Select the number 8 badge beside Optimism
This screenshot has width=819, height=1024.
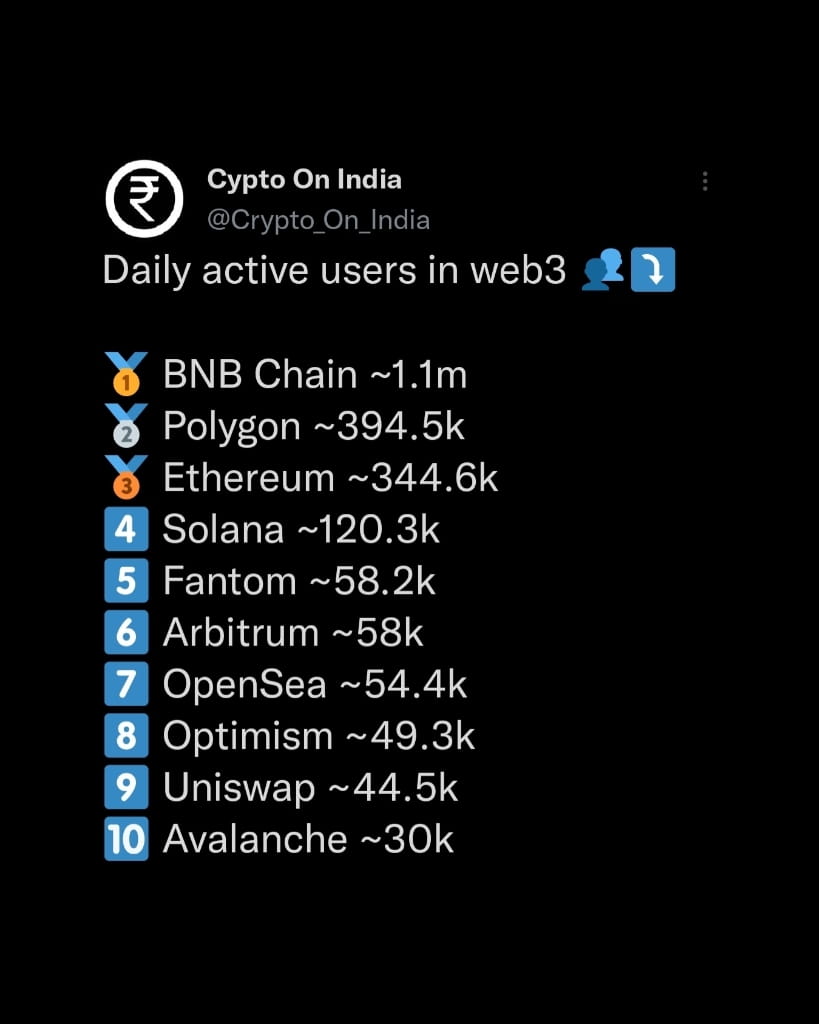125,736
